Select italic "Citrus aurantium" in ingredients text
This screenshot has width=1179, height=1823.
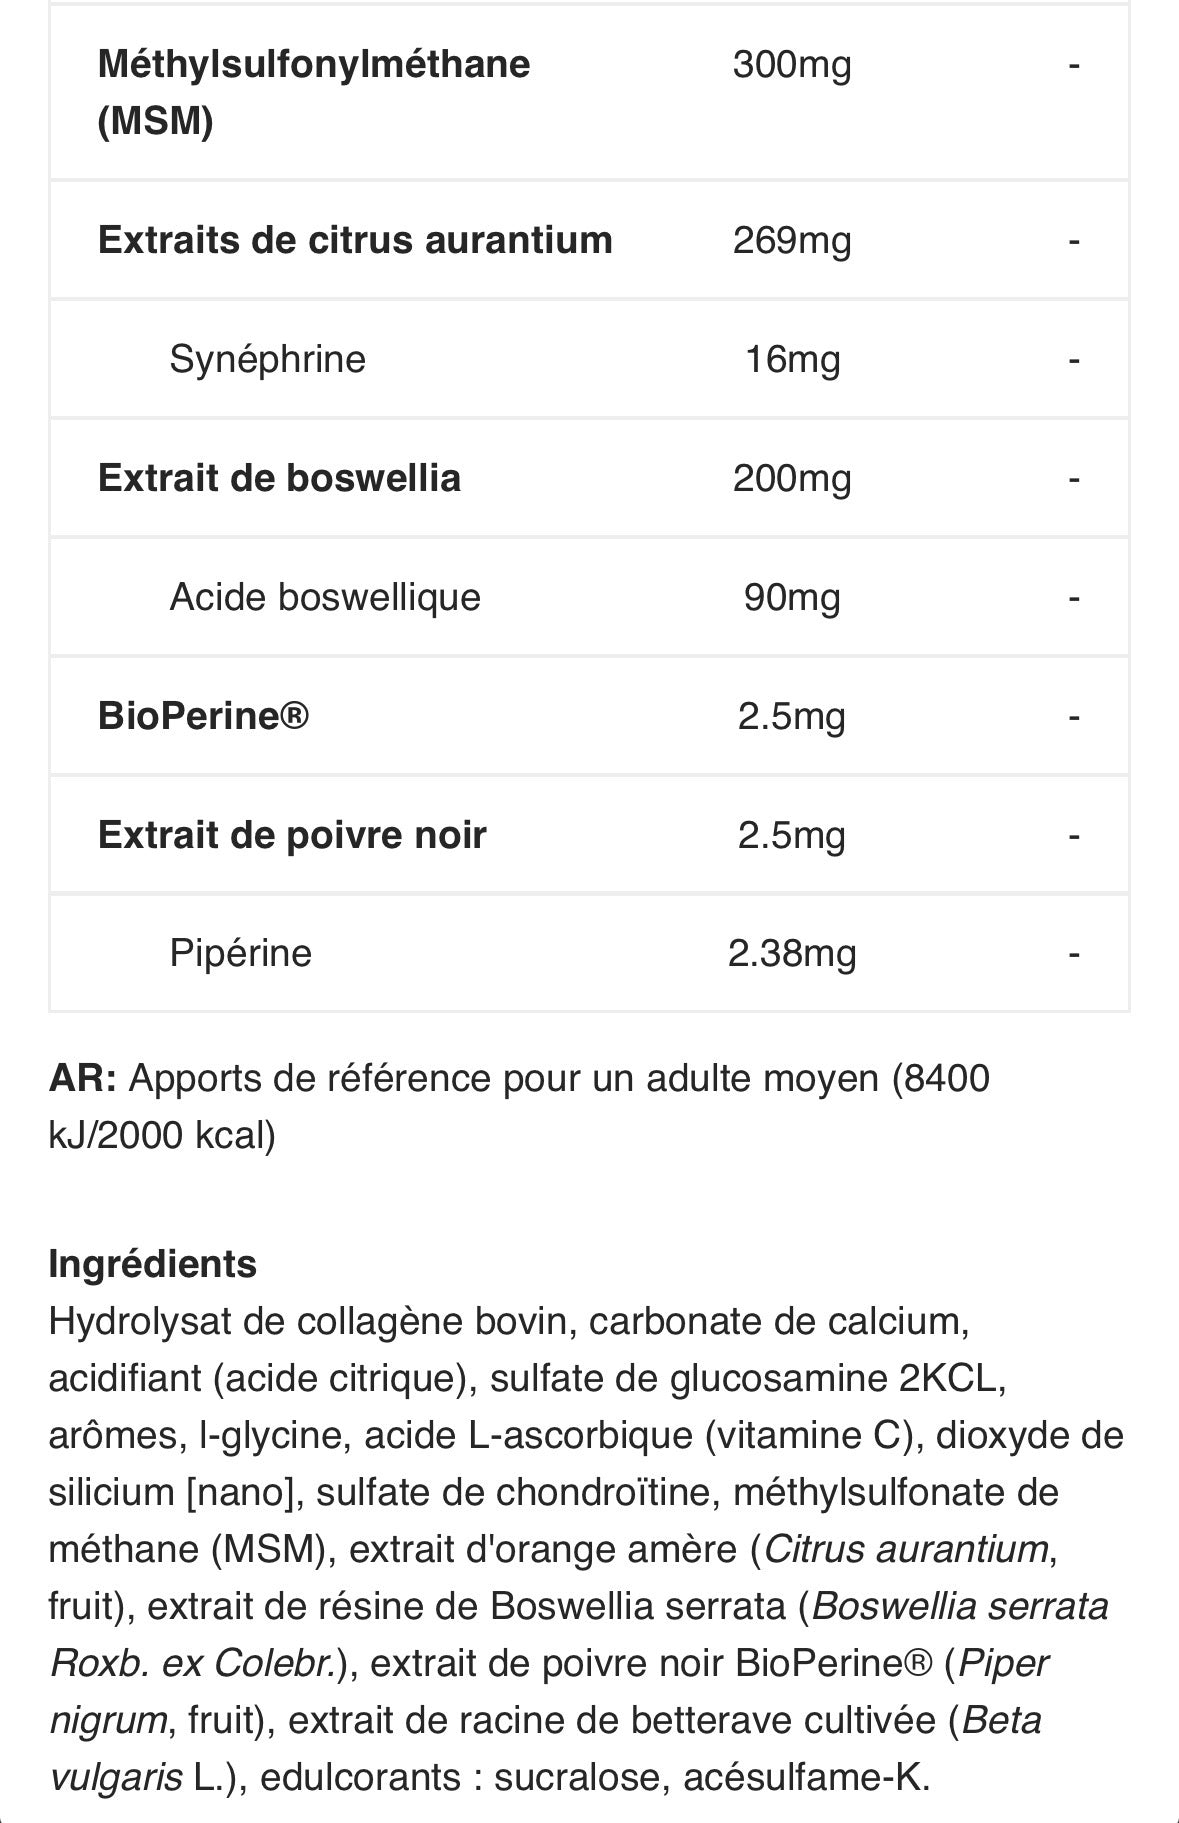tap(906, 1549)
